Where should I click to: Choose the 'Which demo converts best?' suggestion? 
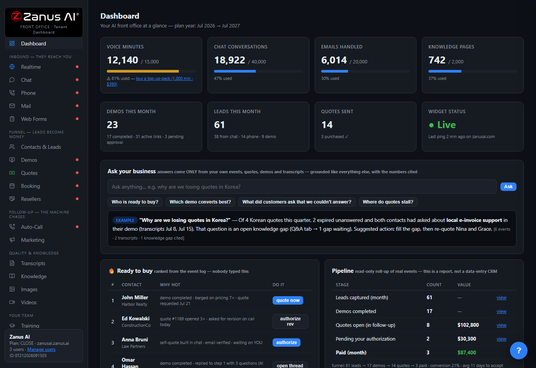(x=200, y=202)
